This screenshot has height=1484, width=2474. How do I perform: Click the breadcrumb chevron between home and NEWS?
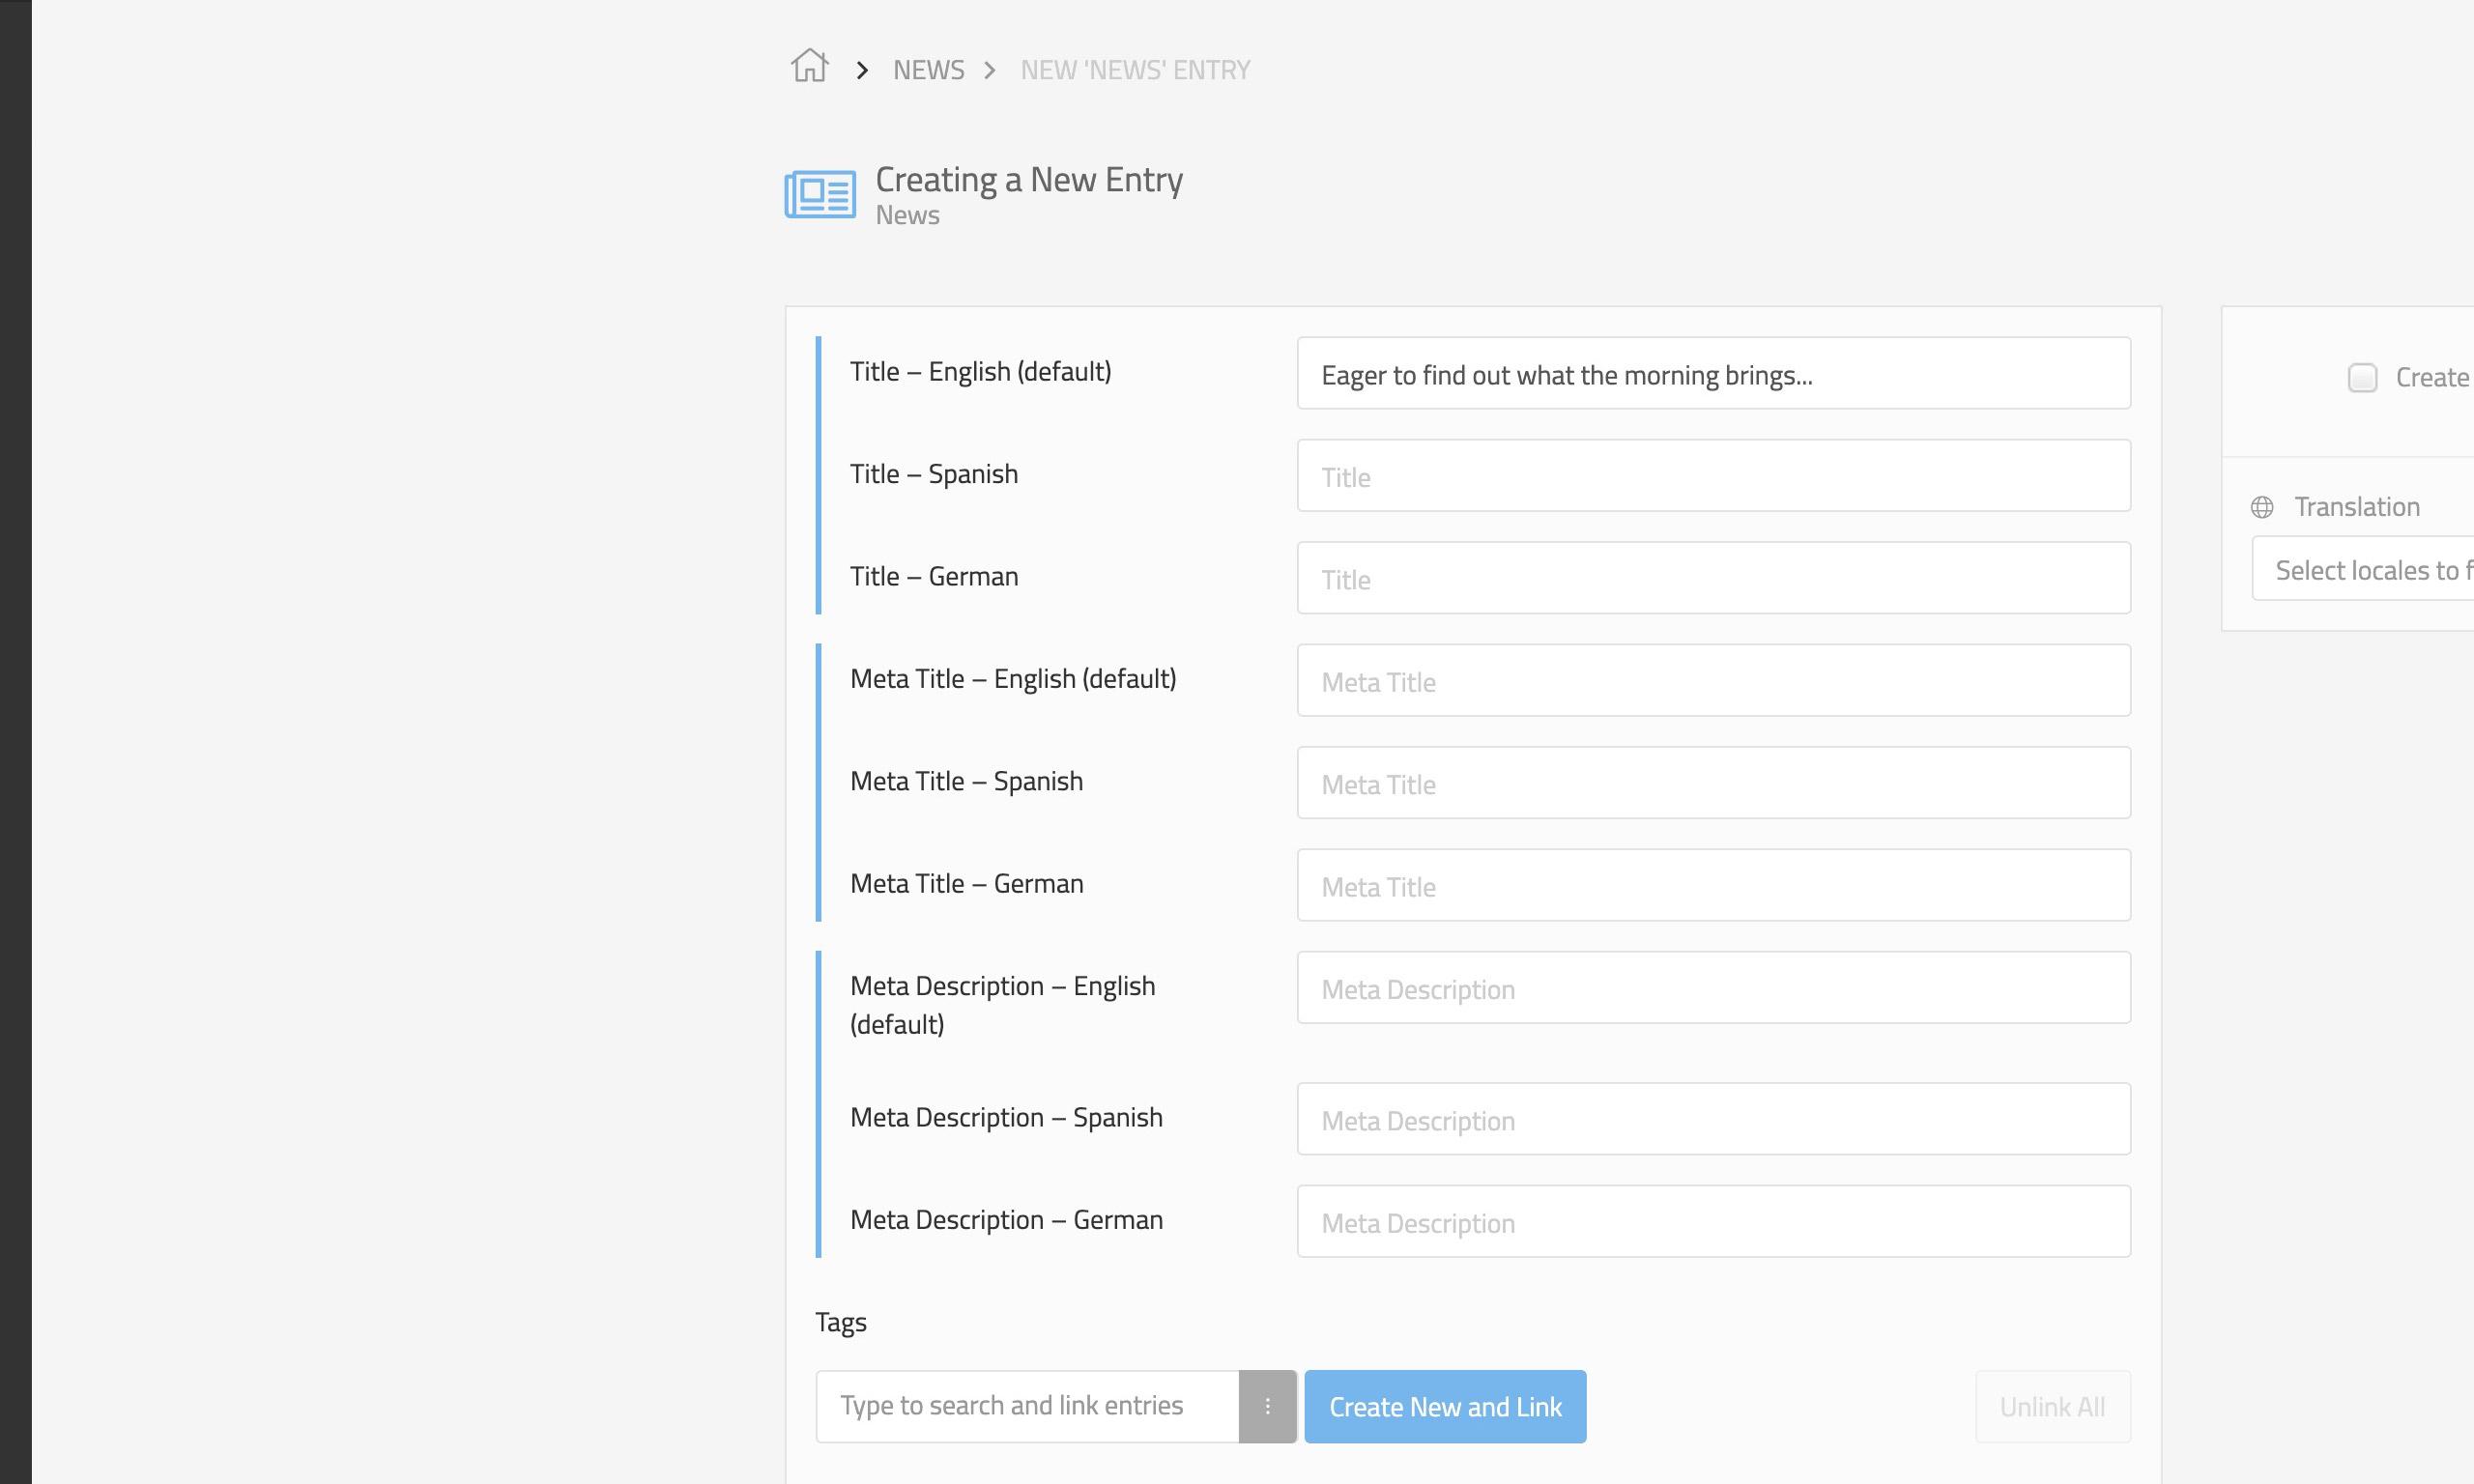[862, 69]
